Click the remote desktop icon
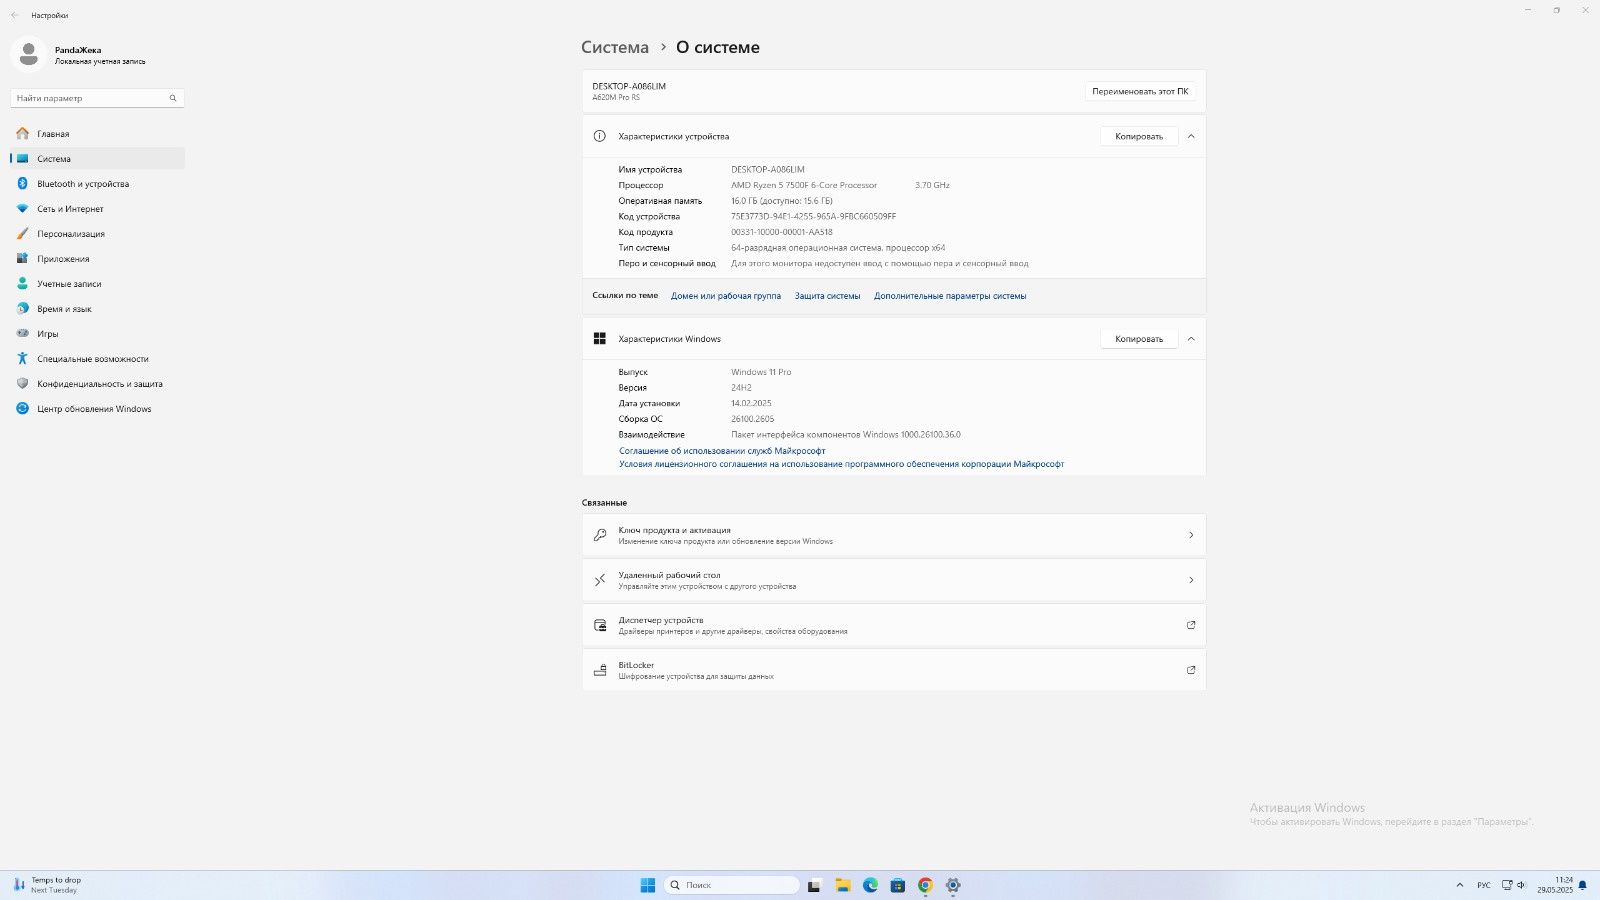 click(x=600, y=580)
